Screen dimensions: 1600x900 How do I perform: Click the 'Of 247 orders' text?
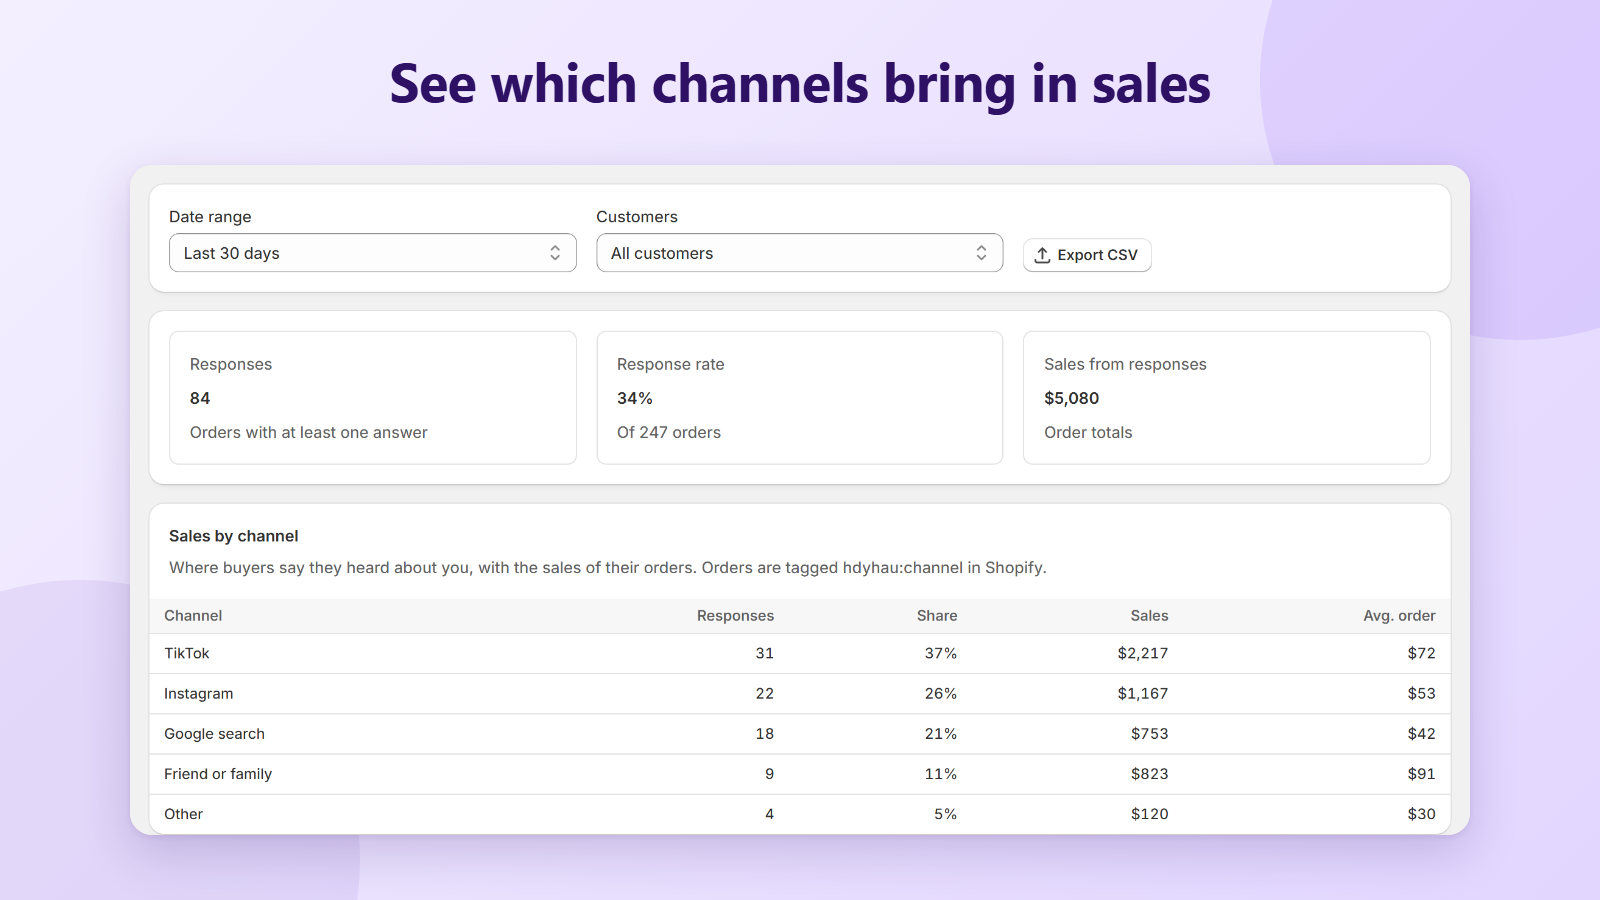coord(669,432)
